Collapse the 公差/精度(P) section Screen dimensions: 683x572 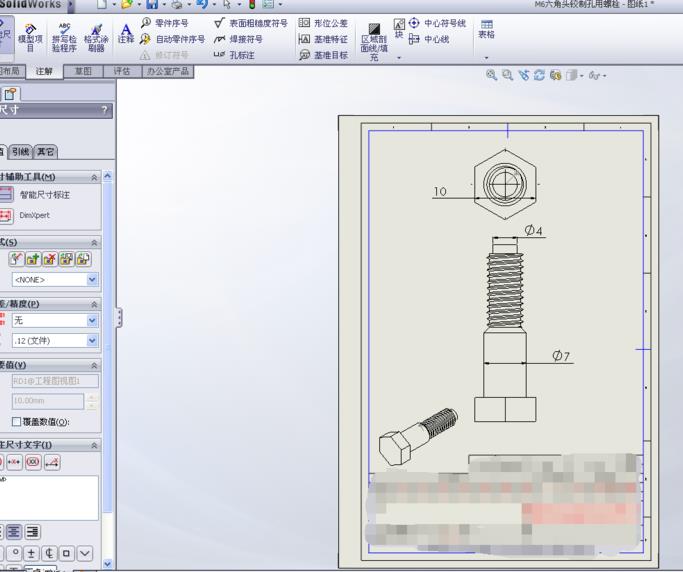[x=94, y=304]
